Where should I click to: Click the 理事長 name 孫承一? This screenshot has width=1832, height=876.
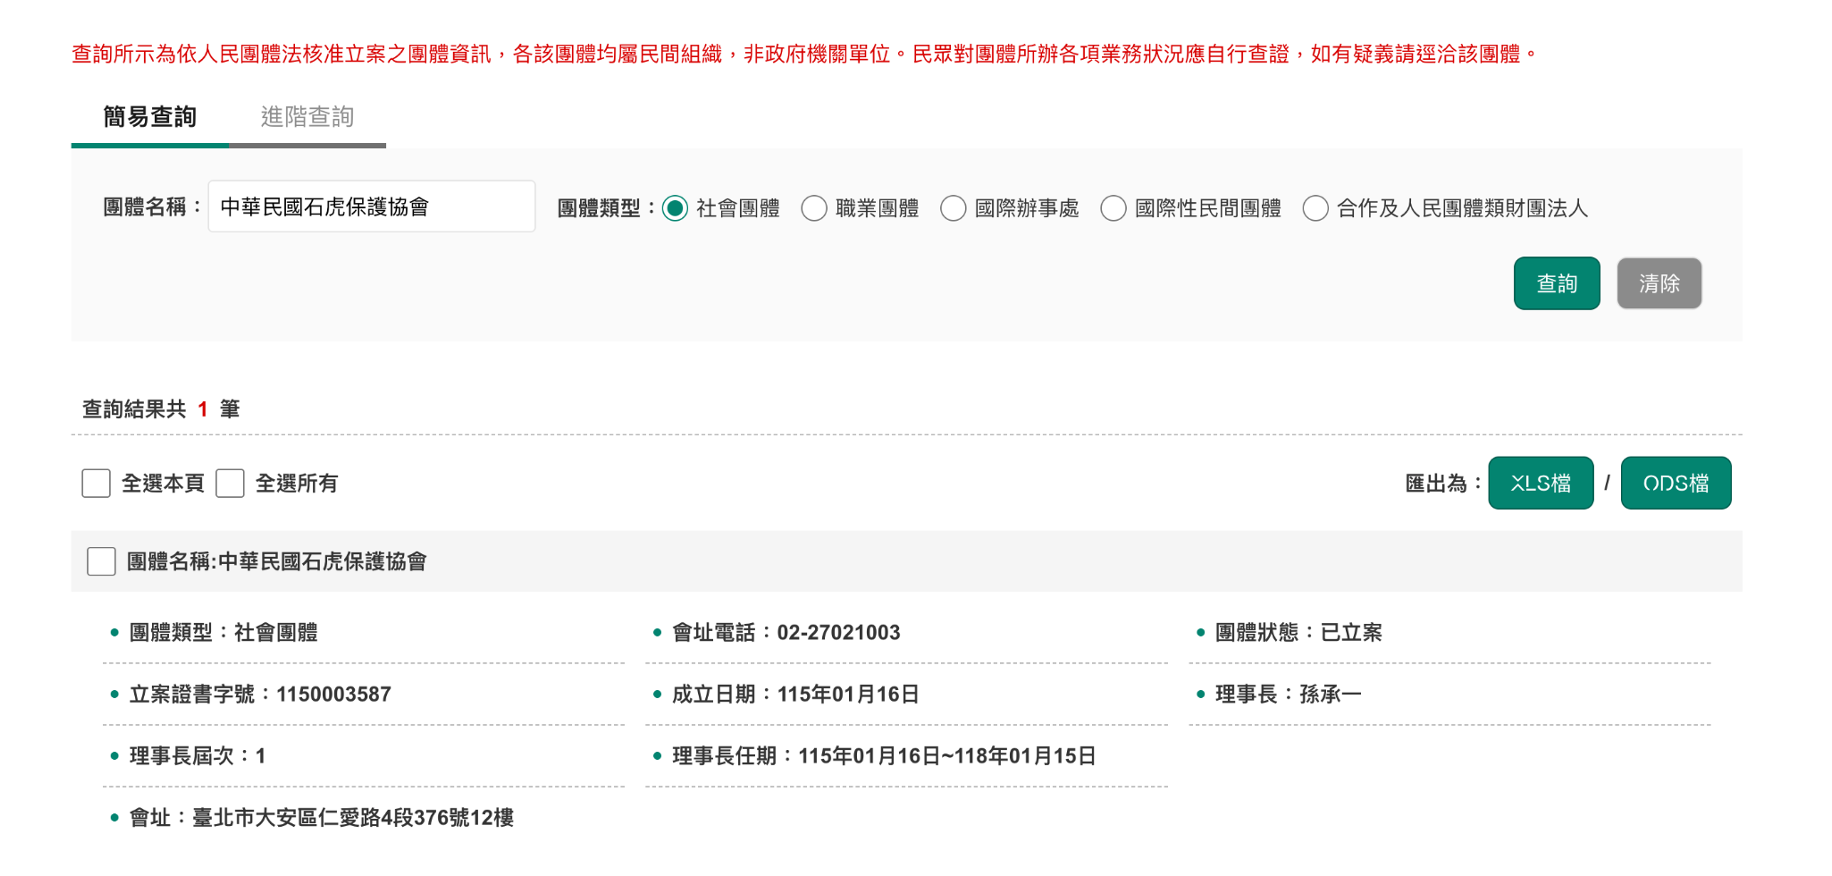1330,695
